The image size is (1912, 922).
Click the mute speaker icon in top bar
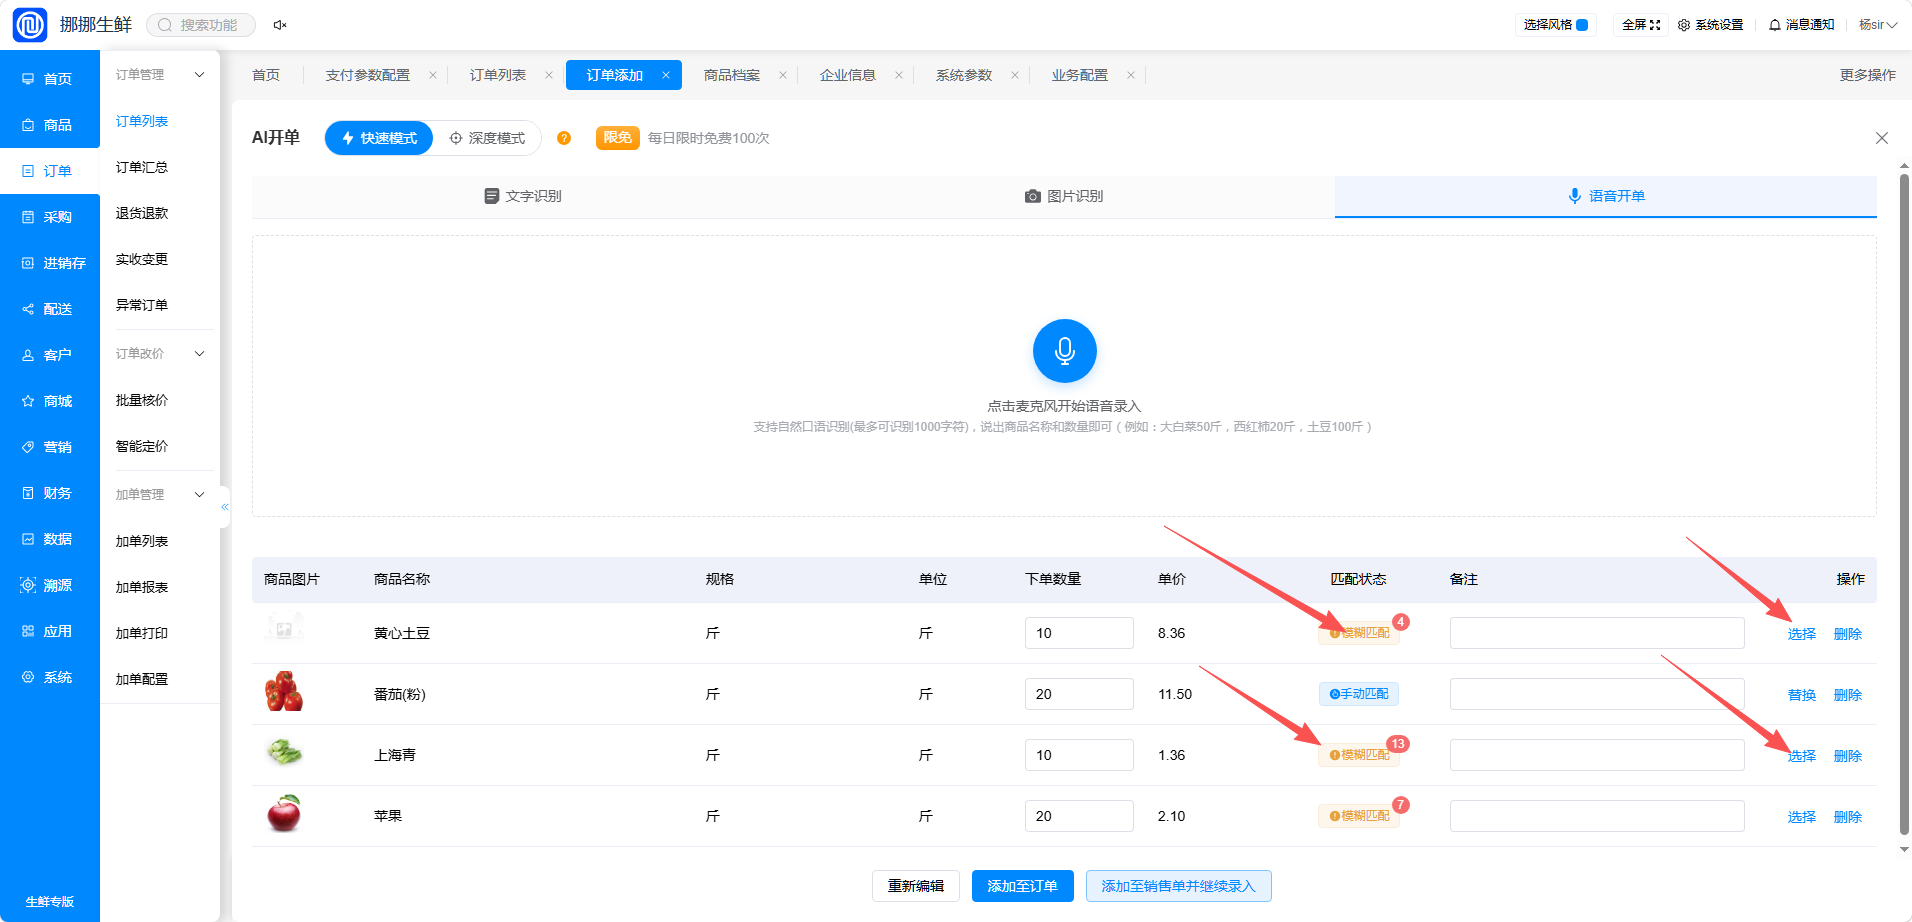280,25
